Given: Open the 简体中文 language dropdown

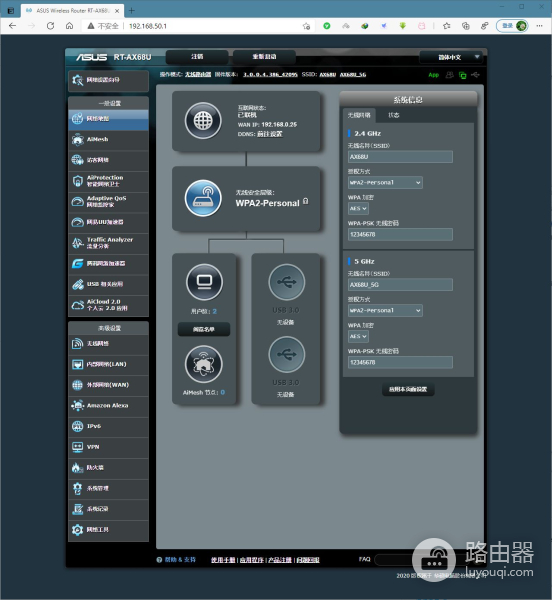Looking at the screenshot, I should pos(451,57).
